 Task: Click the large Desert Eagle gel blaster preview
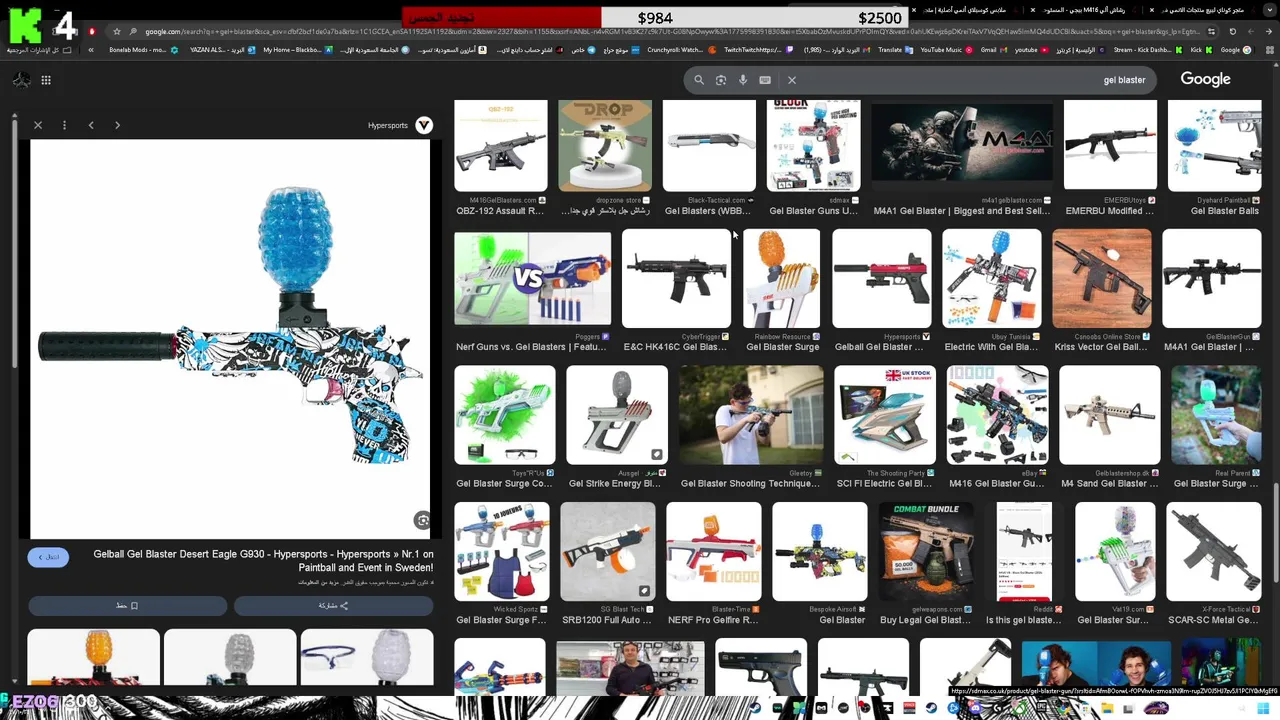click(230, 338)
